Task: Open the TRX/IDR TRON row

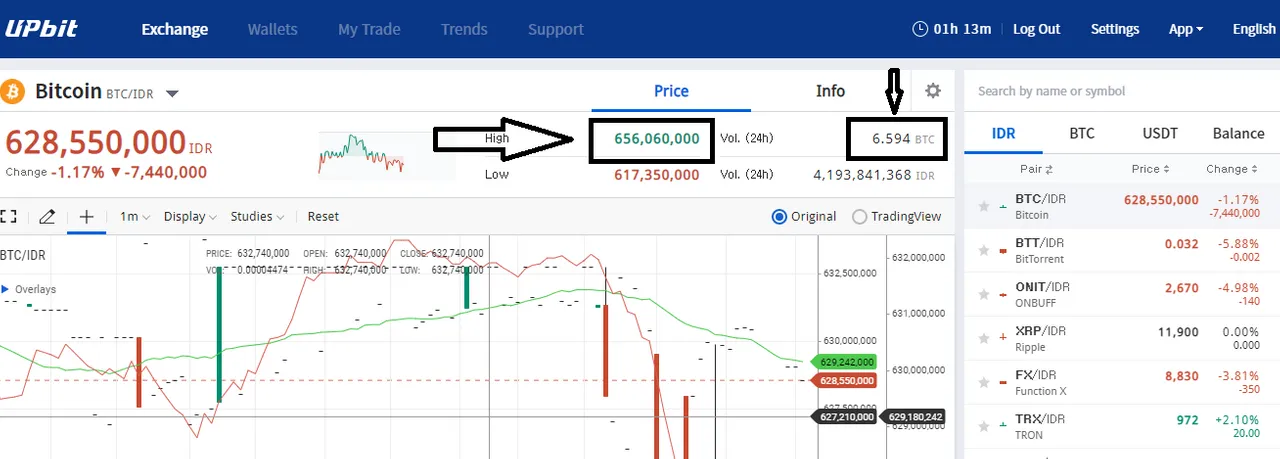Action: pos(1121,427)
